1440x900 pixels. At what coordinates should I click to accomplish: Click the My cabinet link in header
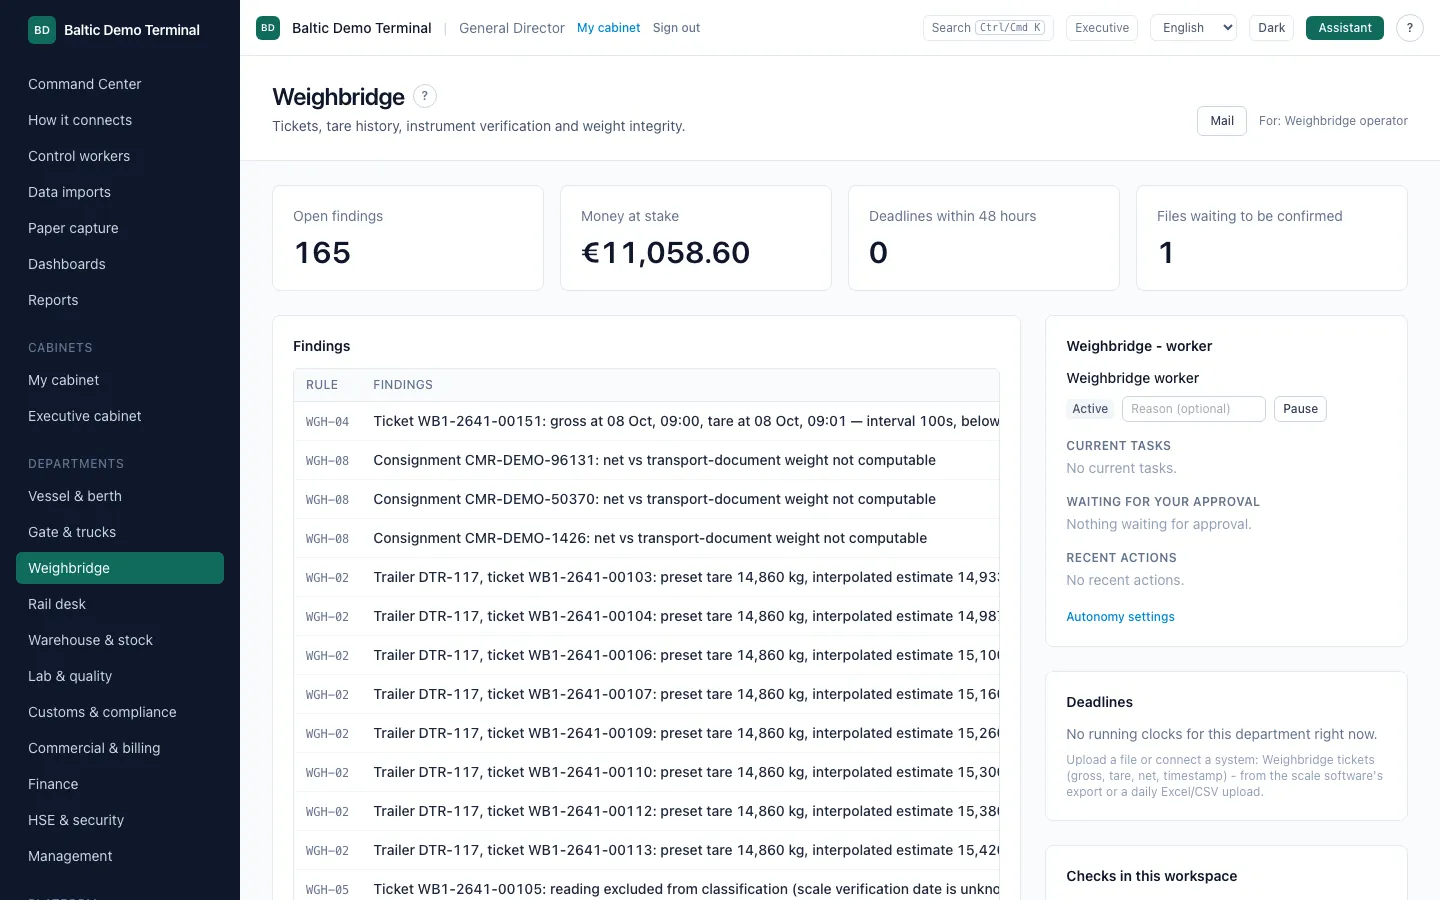pyautogui.click(x=608, y=28)
